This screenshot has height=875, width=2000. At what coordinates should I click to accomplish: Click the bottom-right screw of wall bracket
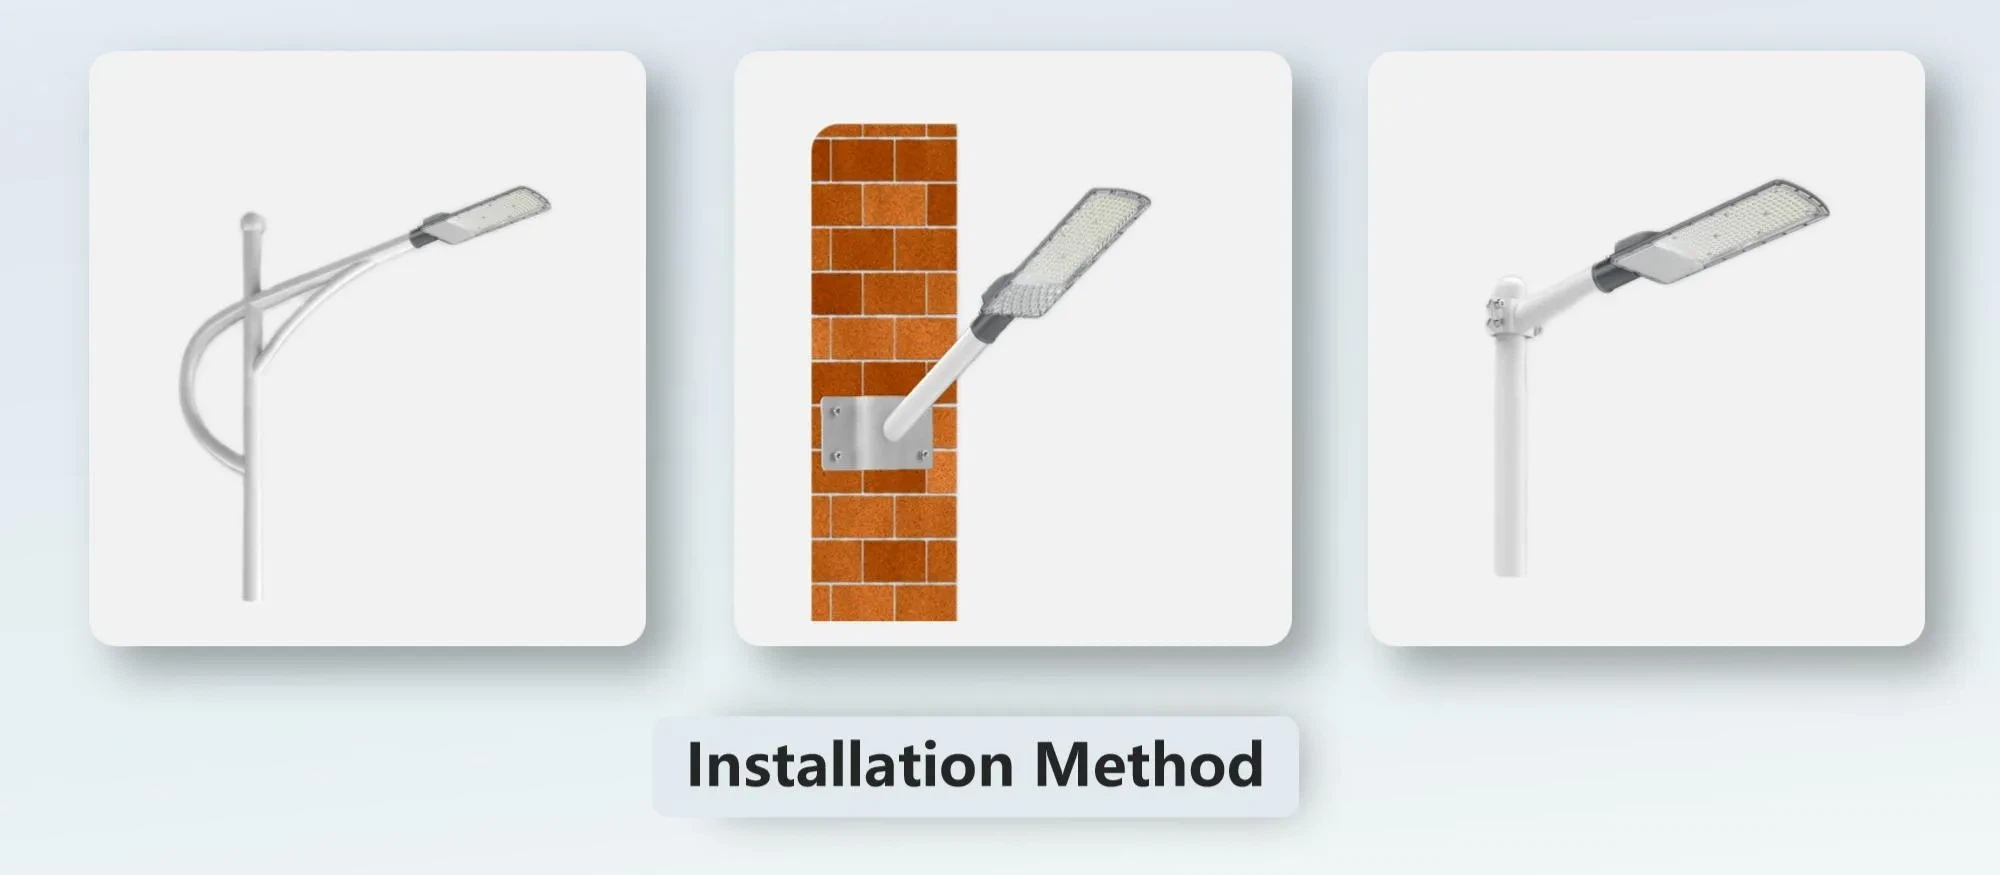click(x=923, y=456)
